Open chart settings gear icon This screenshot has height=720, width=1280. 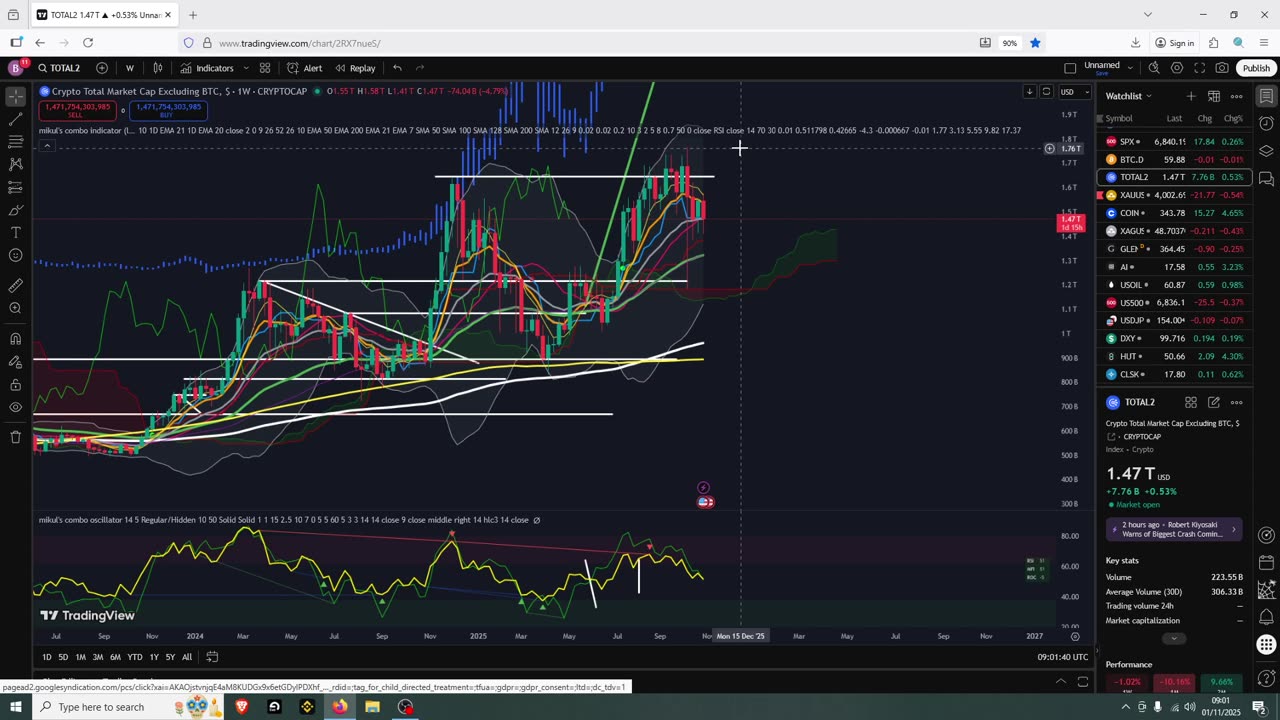pos(1177,68)
